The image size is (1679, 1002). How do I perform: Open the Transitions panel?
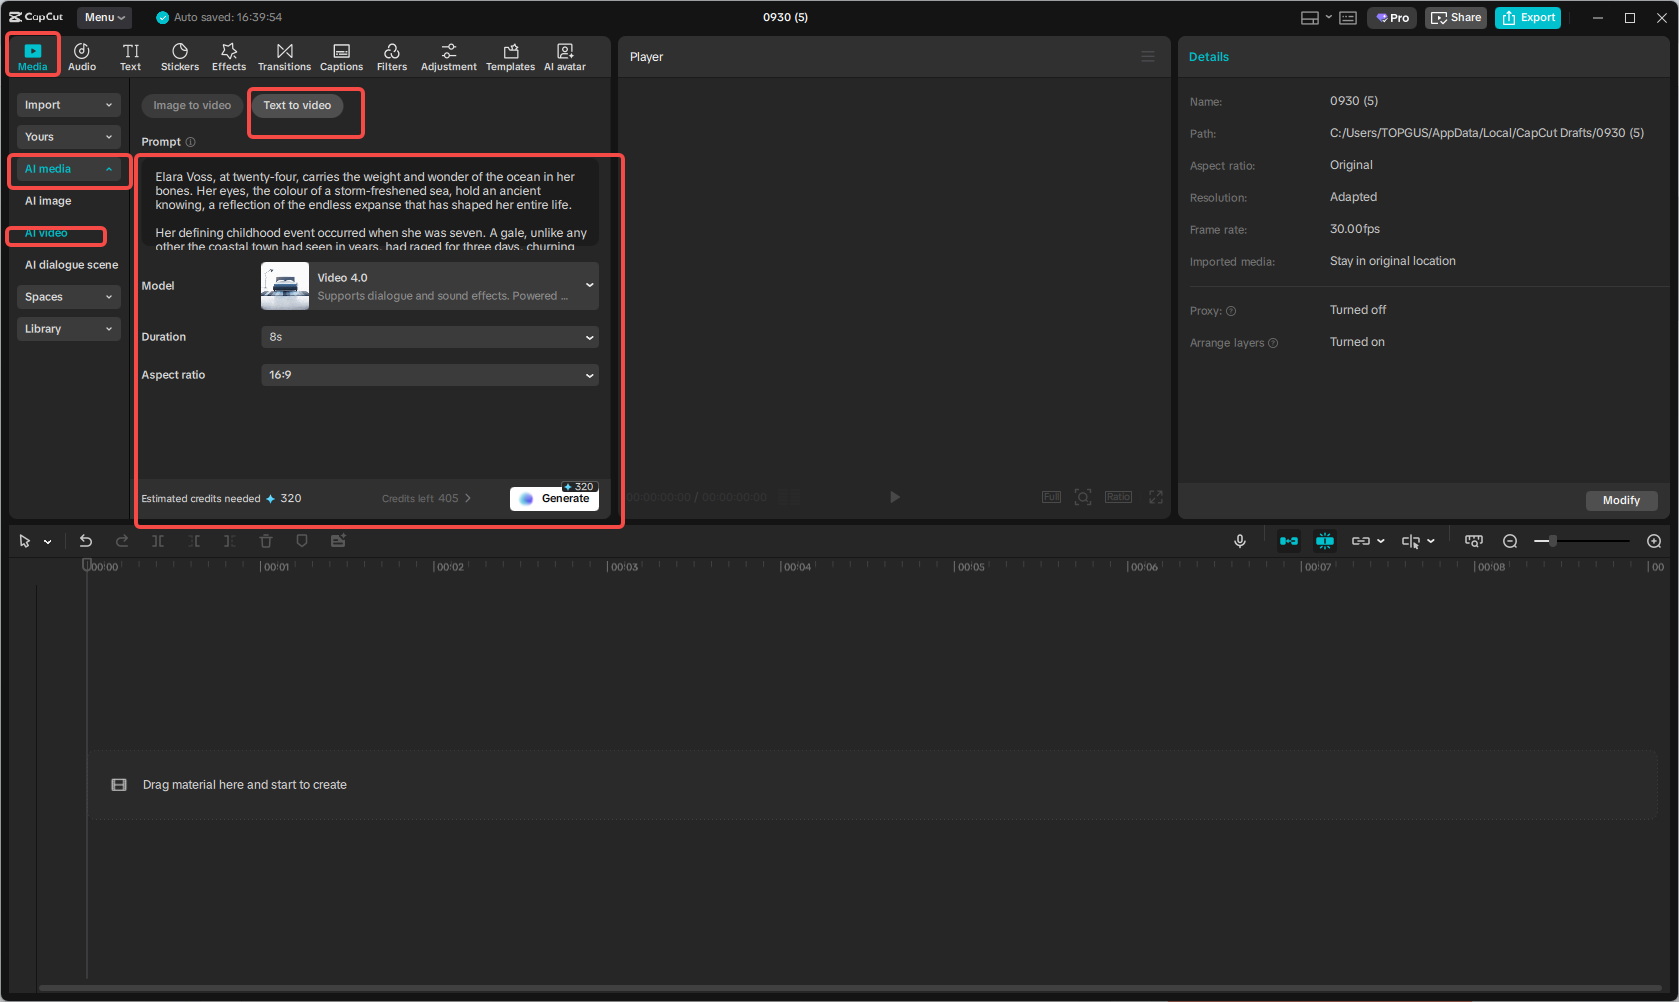[284, 55]
